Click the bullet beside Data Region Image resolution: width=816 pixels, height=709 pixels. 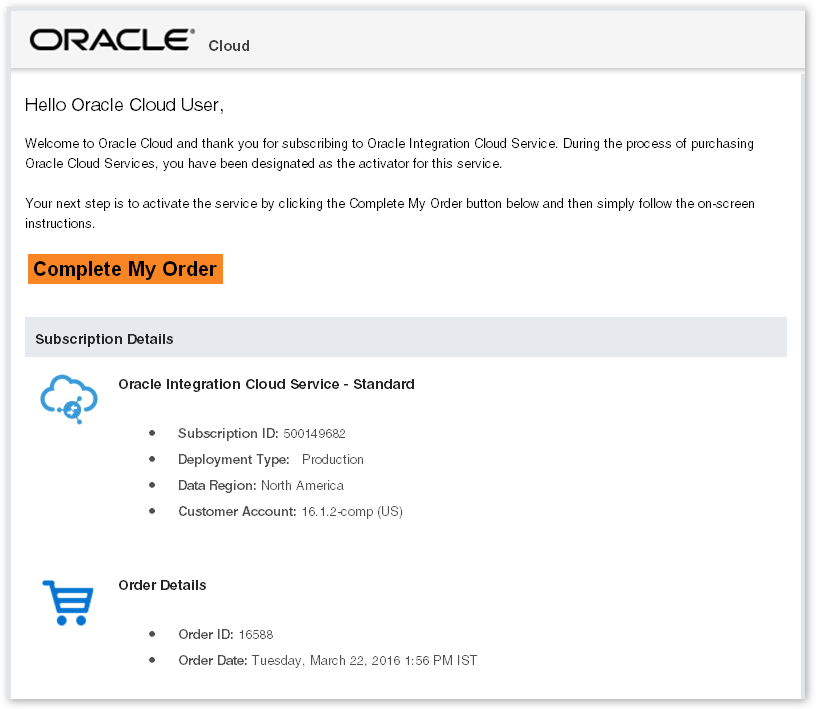click(x=152, y=485)
